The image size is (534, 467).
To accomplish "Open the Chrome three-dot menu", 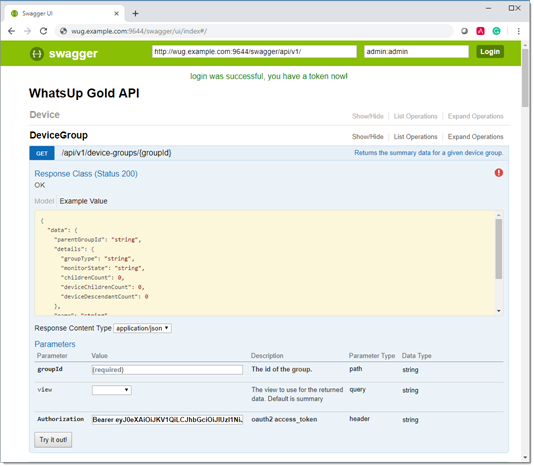I will [519, 31].
